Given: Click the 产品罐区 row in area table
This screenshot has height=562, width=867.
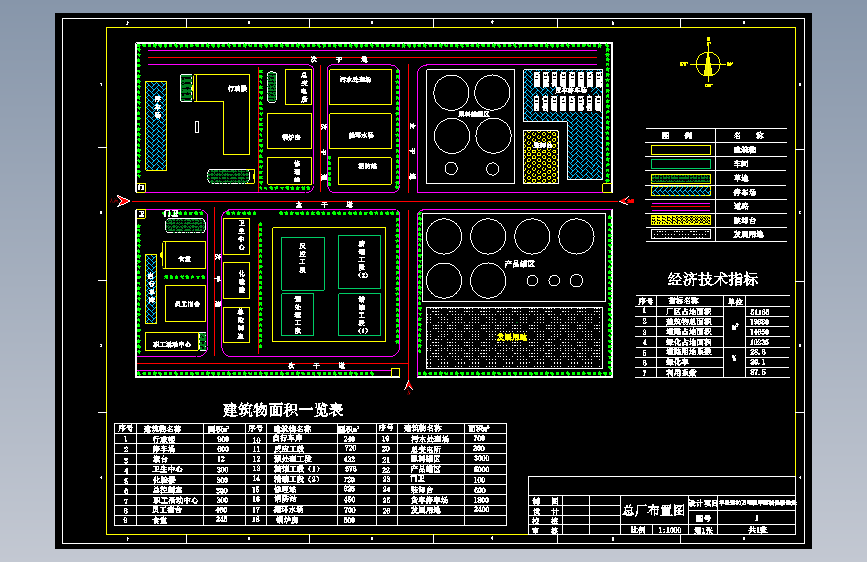Looking at the screenshot, I should (x=441, y=469).
